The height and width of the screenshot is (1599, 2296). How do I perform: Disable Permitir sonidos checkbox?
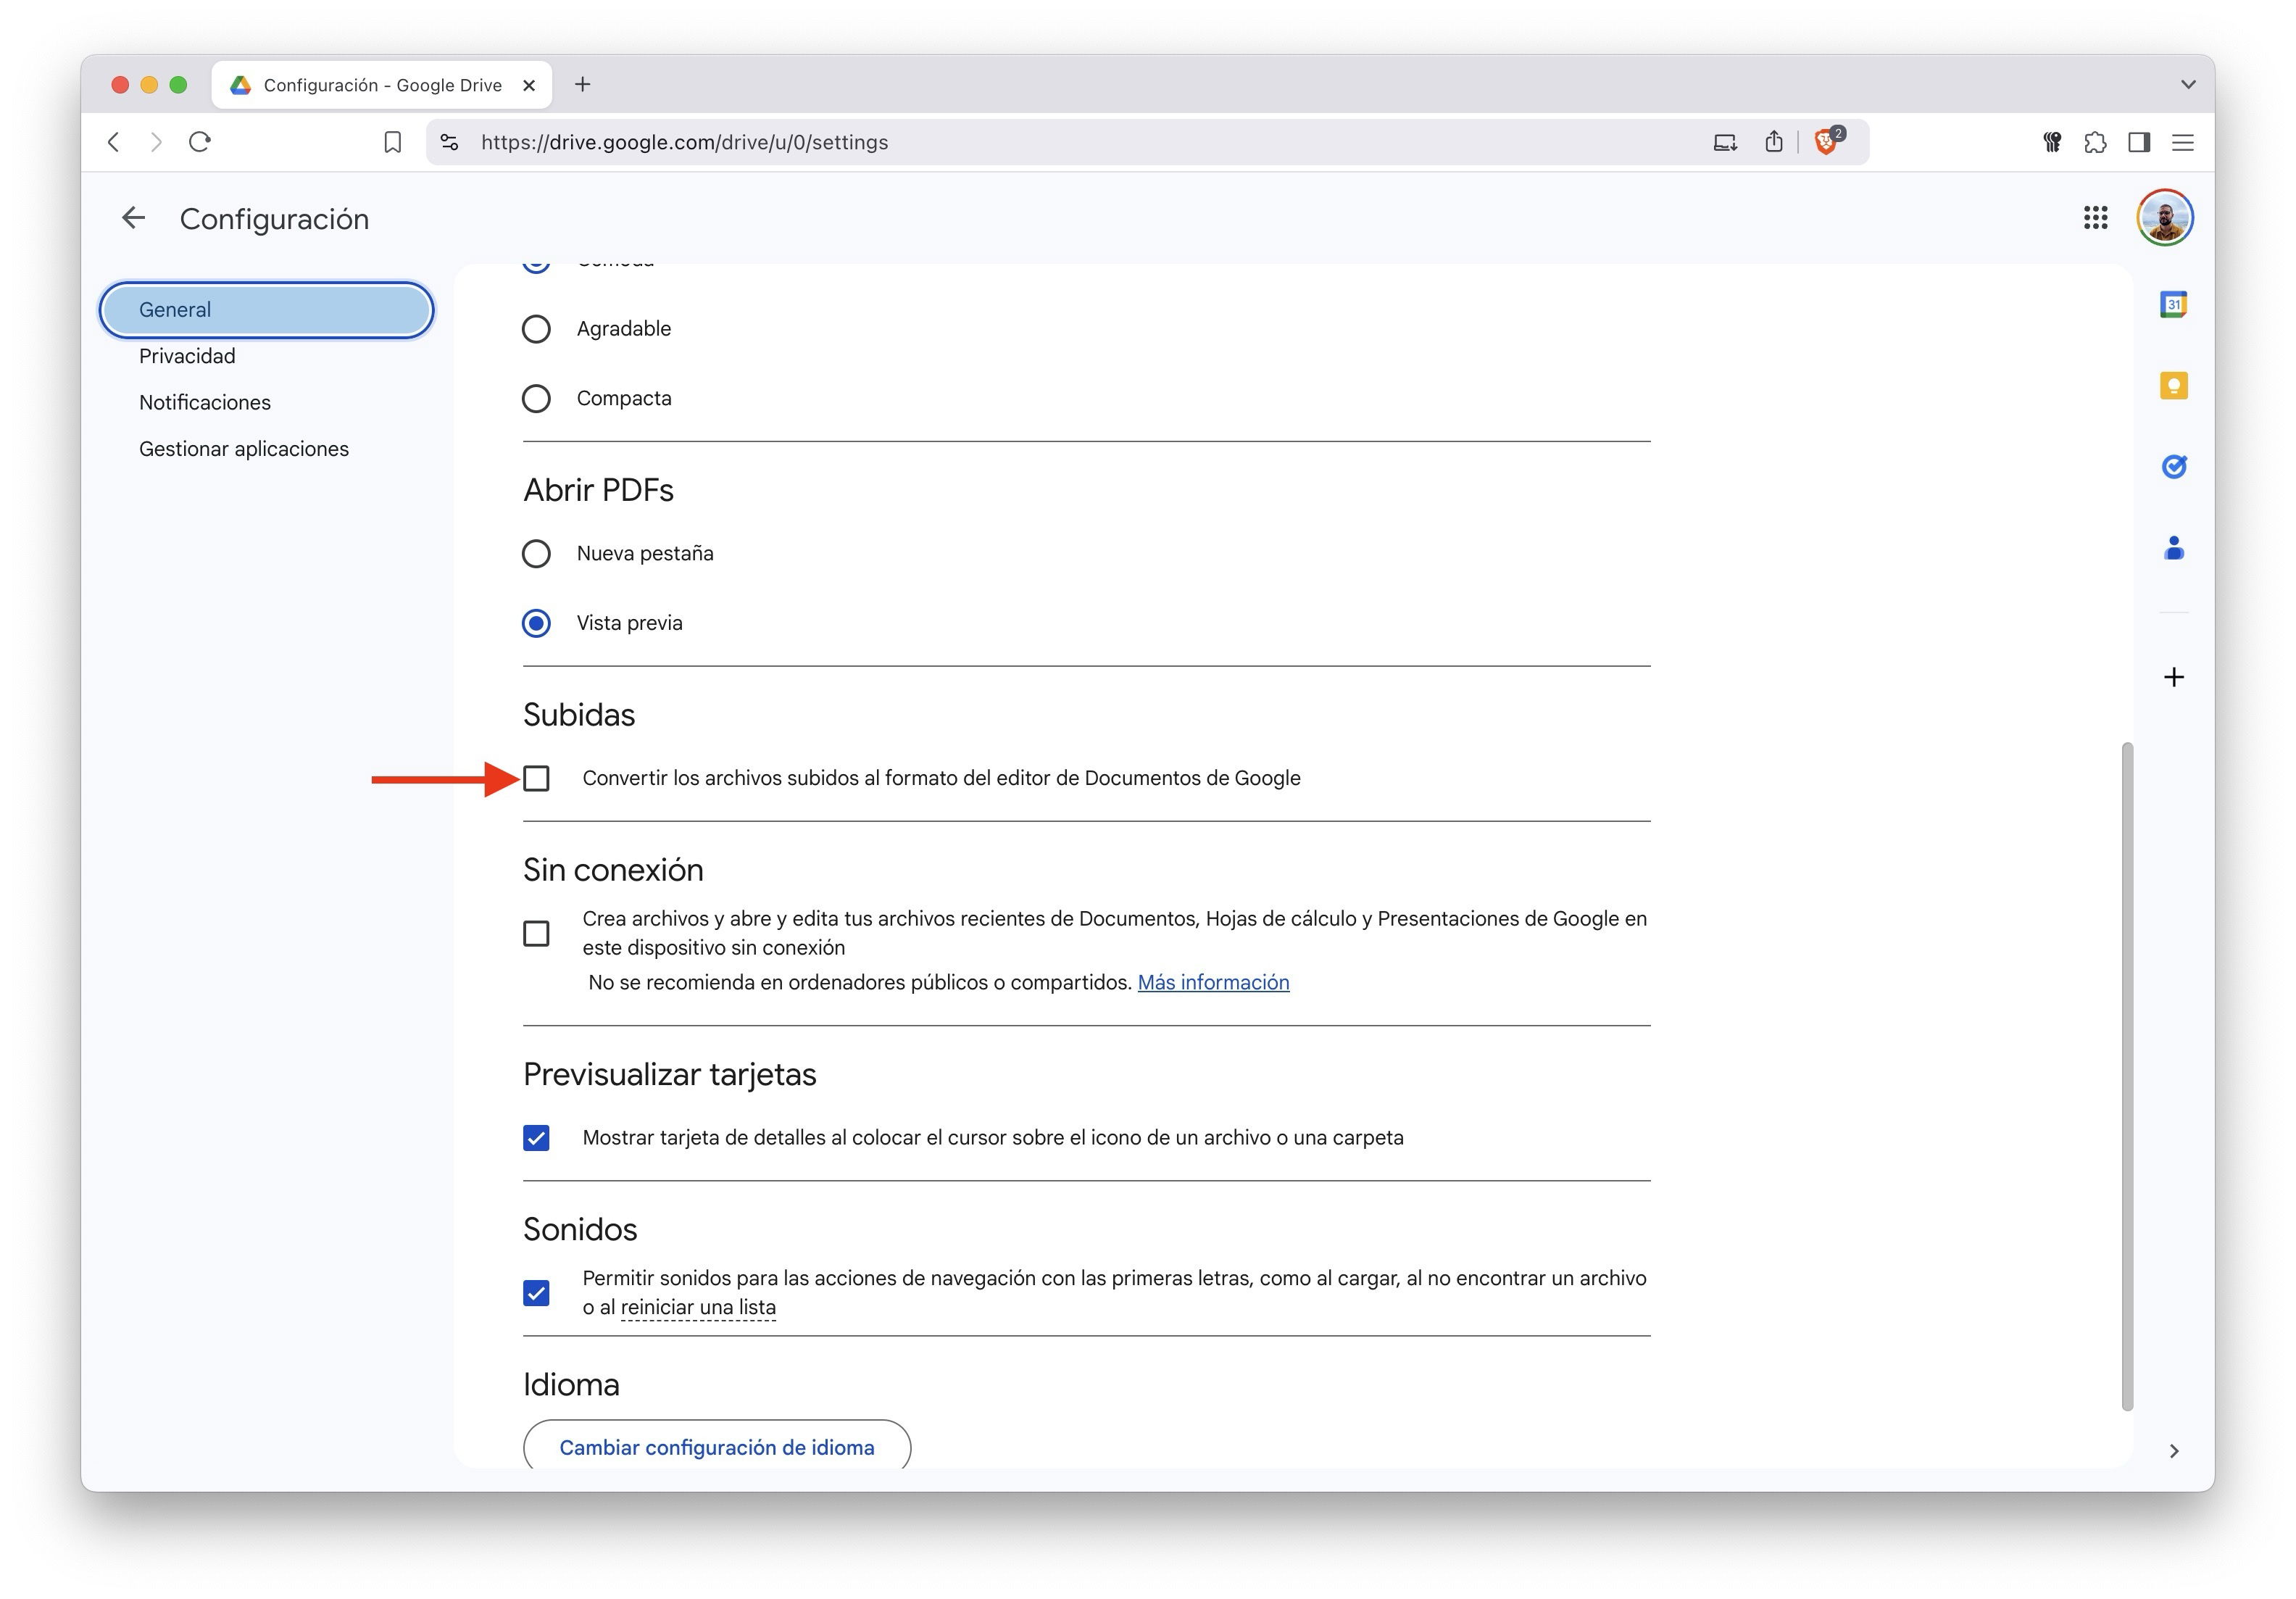pyautogui.click(x=536, y=1293)
